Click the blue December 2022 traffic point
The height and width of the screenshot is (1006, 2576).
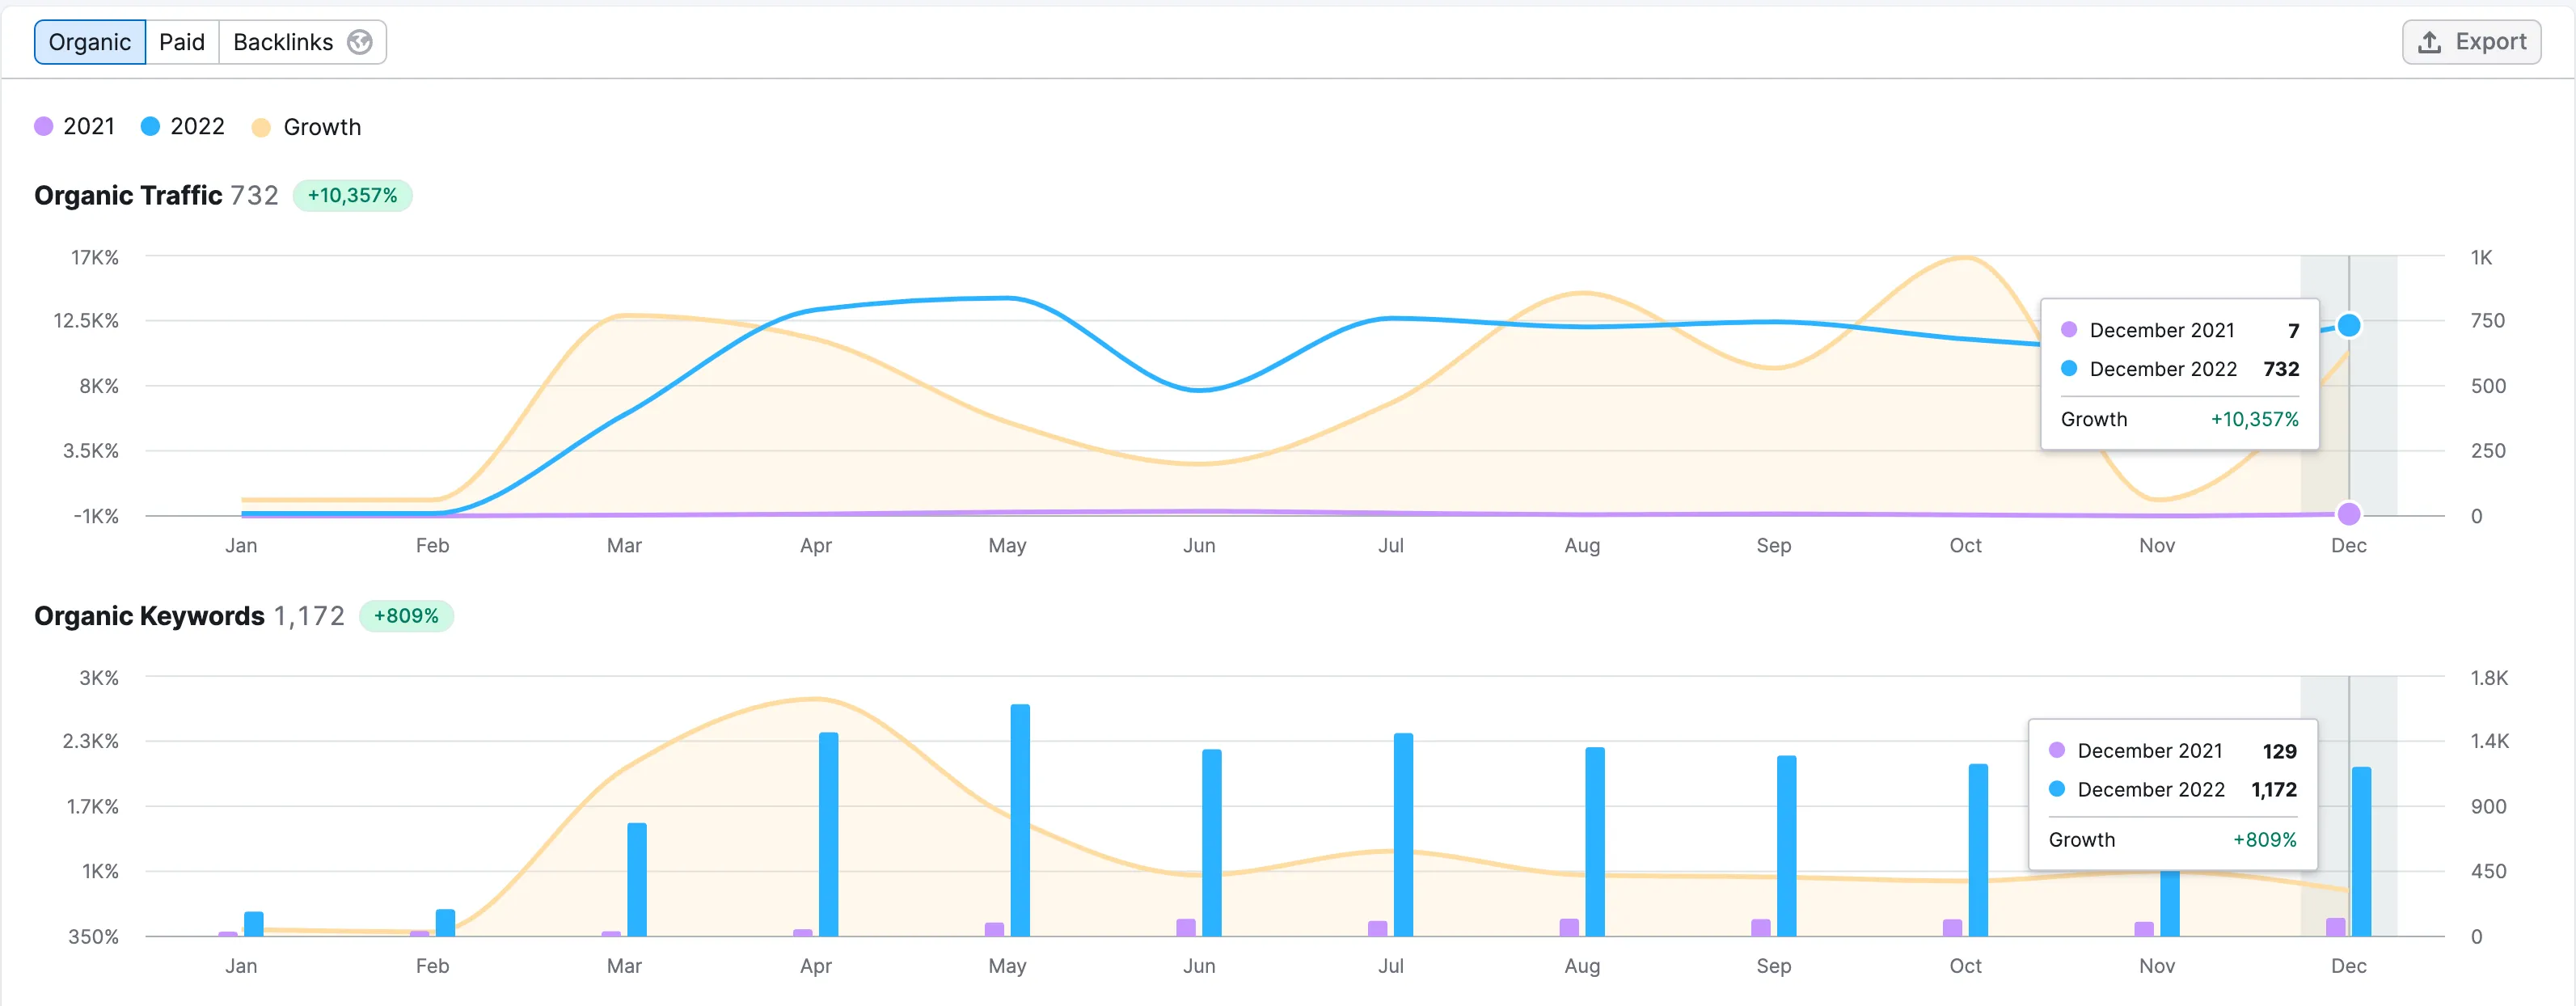(x=2349, y=326)
